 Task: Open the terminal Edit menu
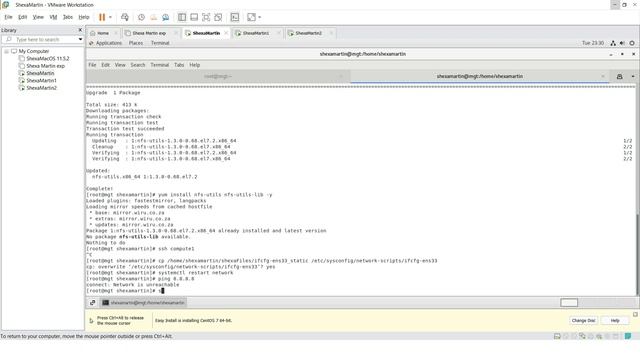point(105,65)
